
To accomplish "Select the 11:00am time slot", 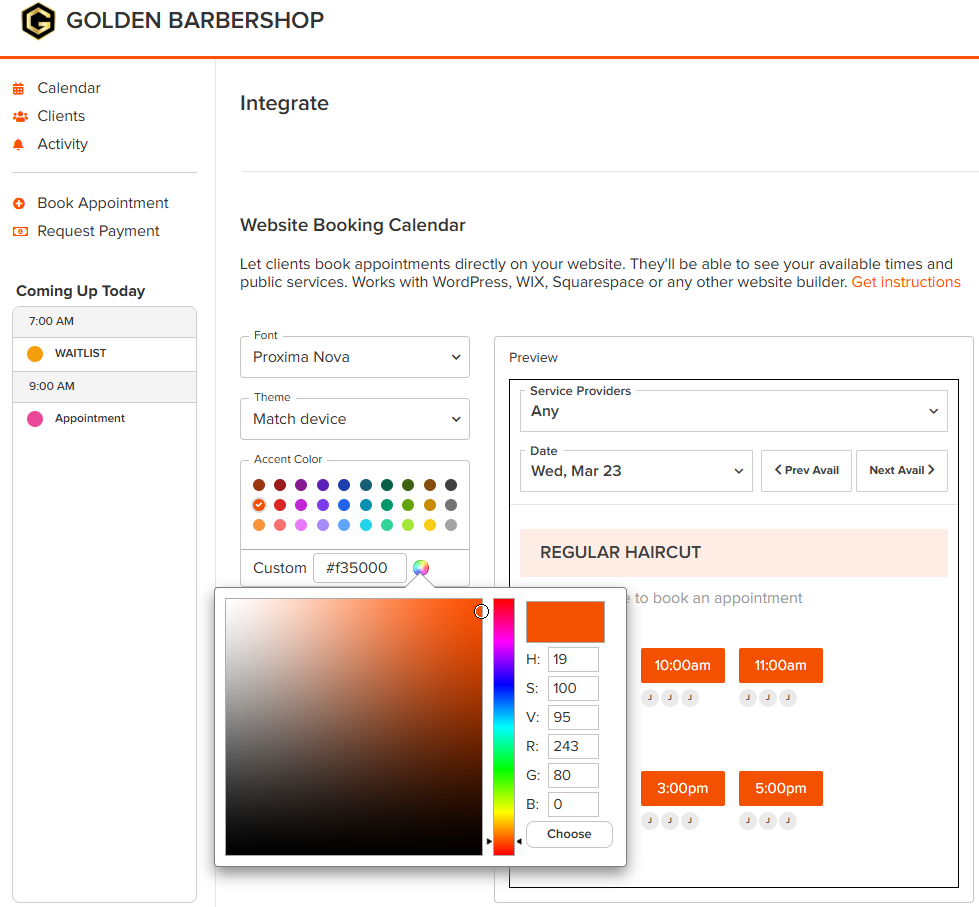I will [780, 665].
